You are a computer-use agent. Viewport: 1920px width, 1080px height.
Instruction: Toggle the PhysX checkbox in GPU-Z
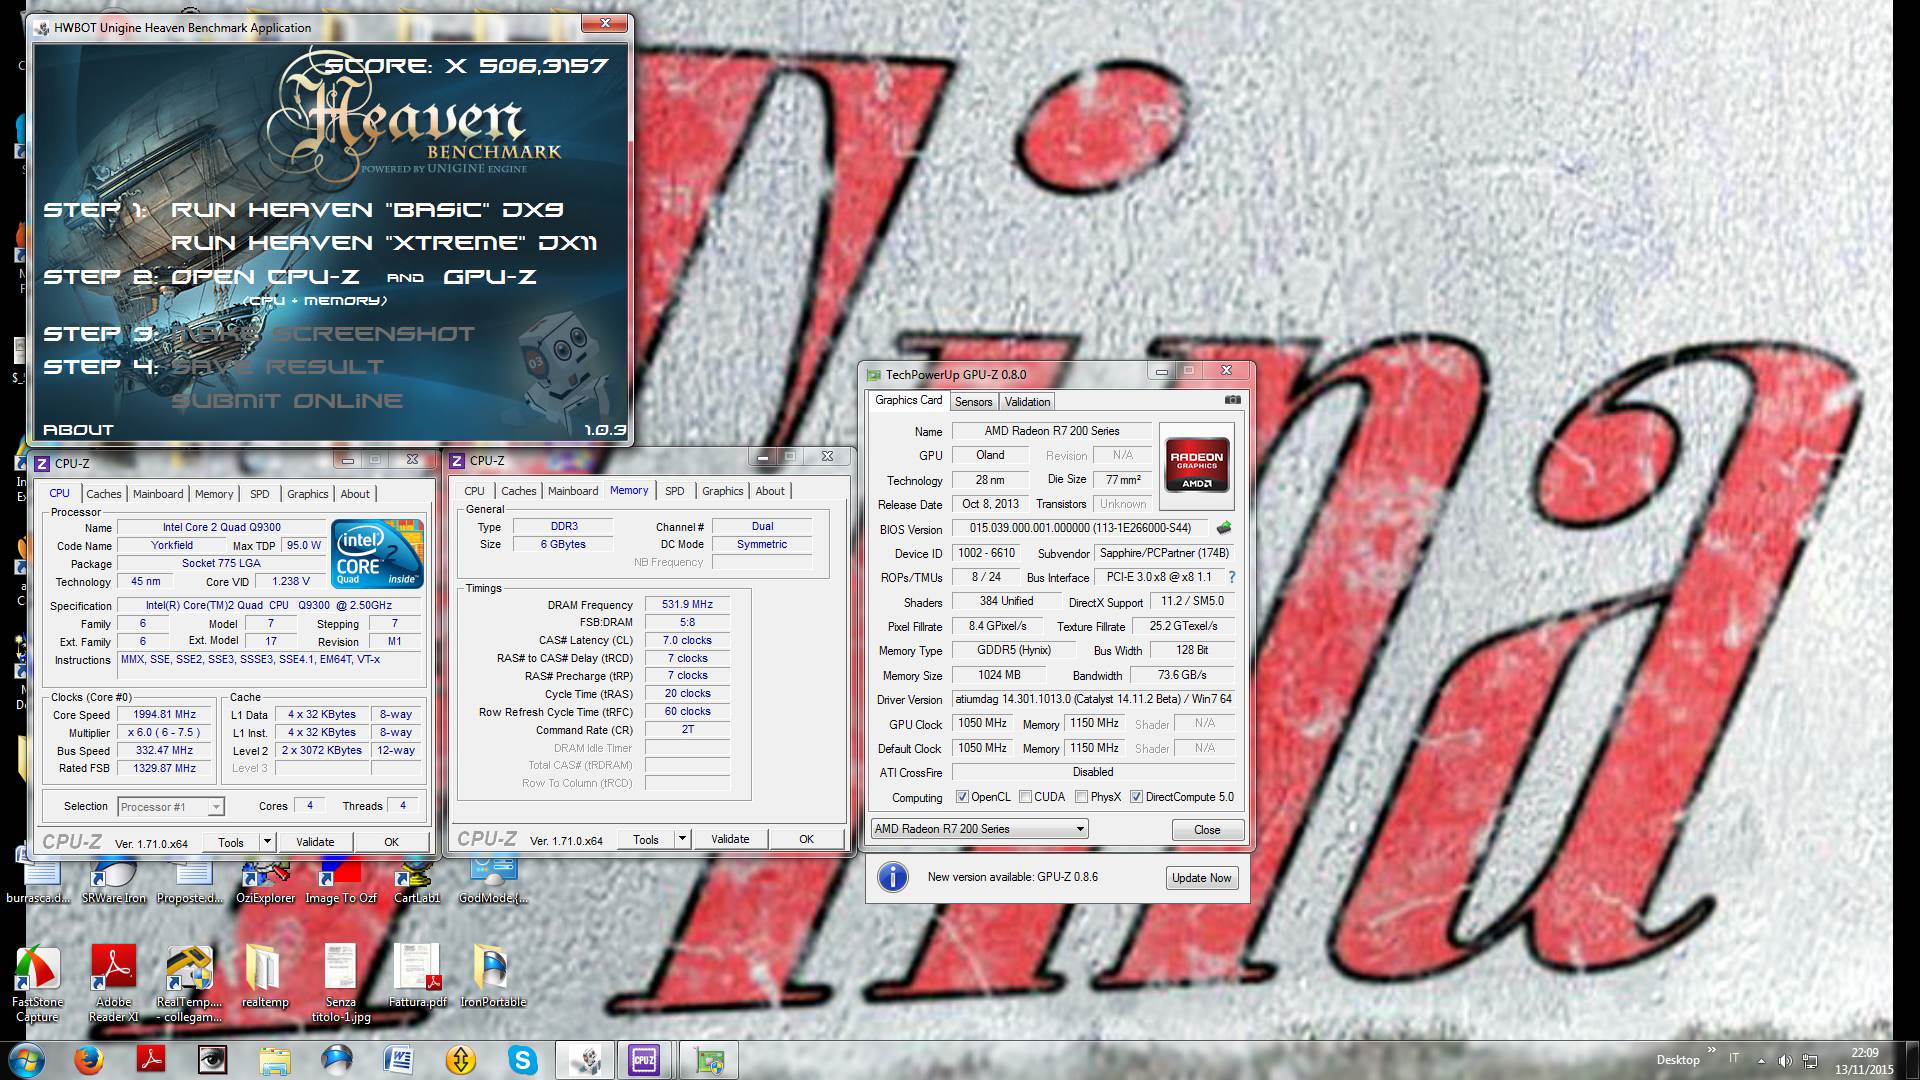click(x=1081, y=797)
